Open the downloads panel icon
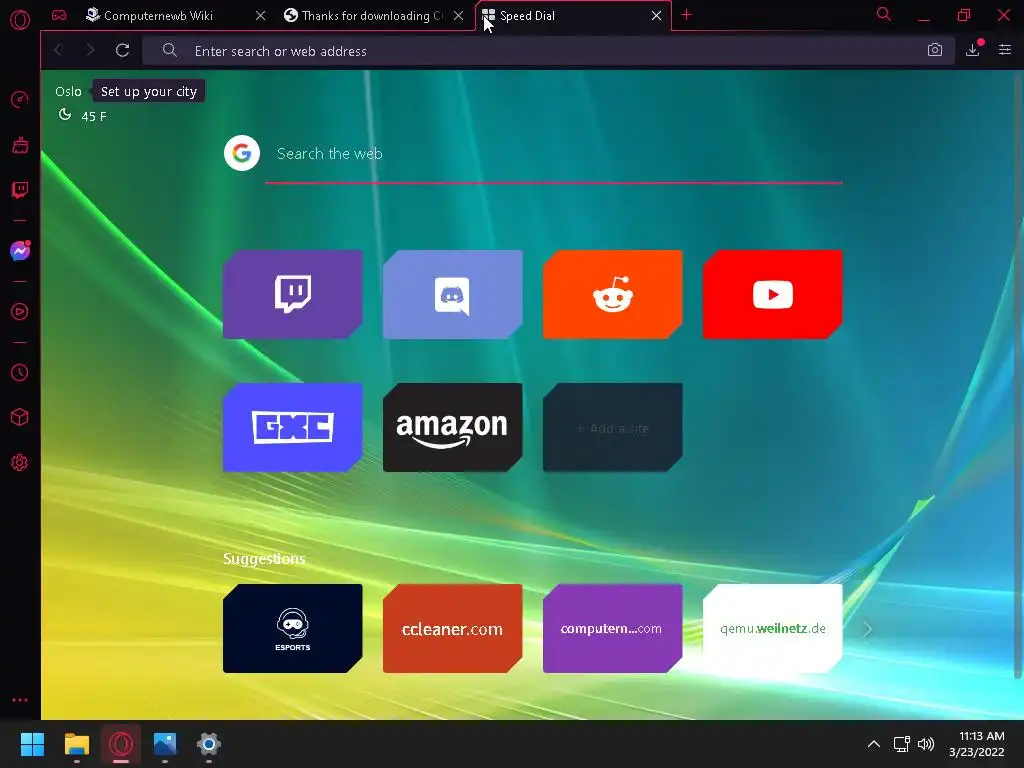 coord(973,50)
